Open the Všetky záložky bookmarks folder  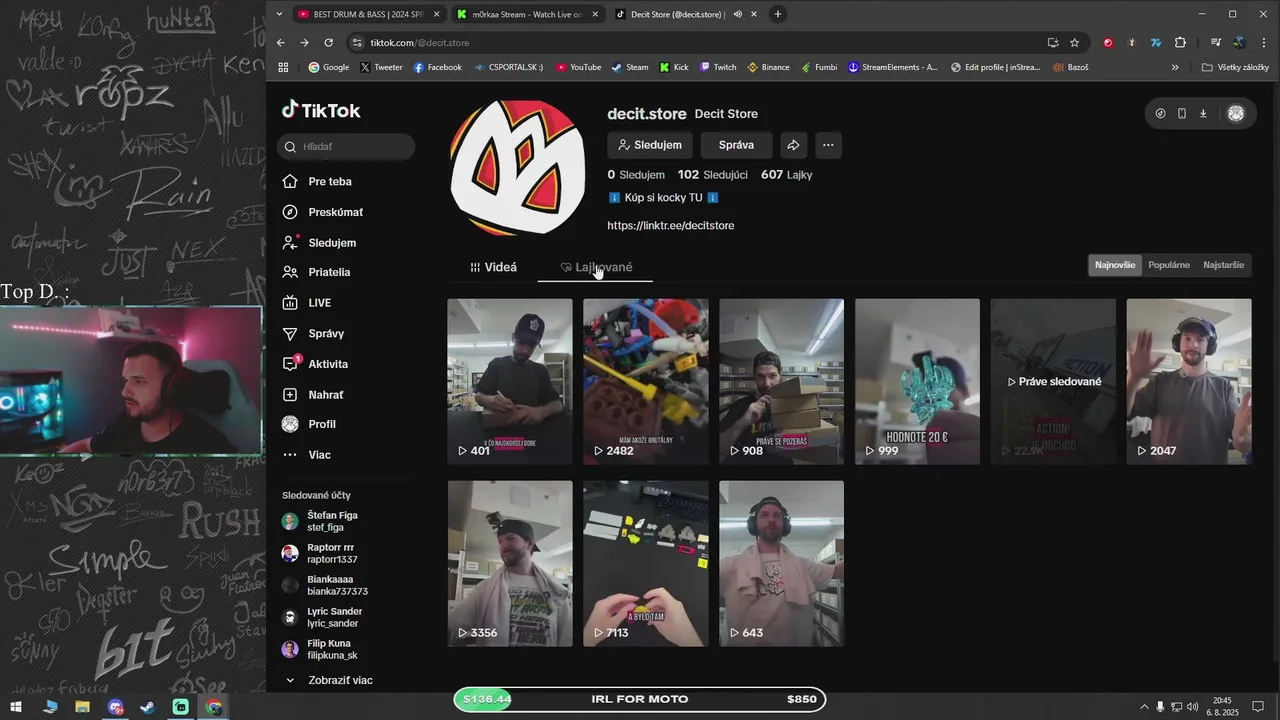click(x=1235, y=67)
